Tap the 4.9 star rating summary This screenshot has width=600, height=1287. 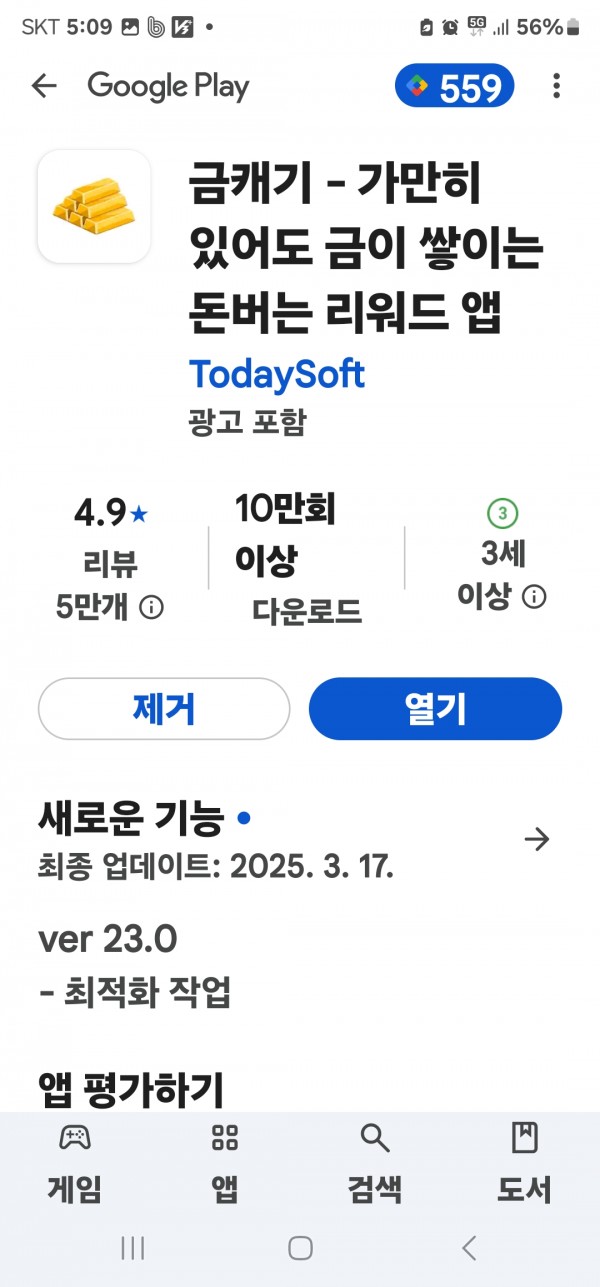(110, 514)
